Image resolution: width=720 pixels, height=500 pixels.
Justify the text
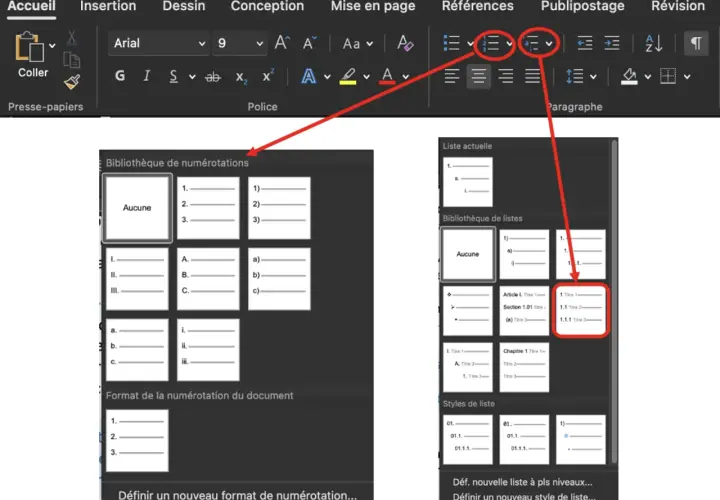point(533,76)
